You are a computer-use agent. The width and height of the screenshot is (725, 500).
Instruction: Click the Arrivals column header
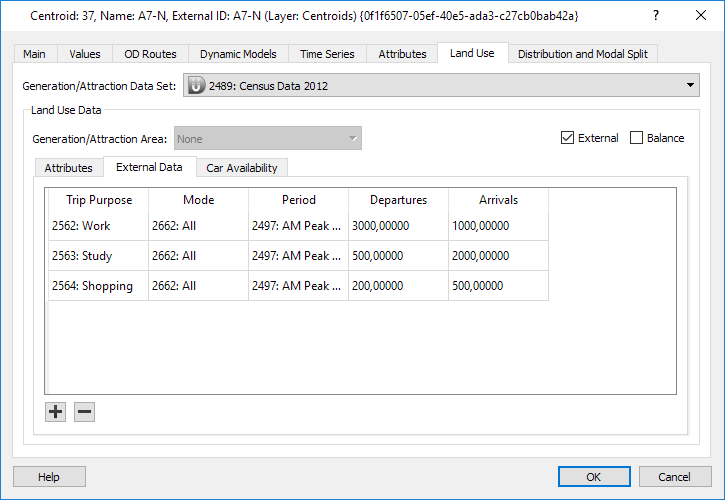pos(498,200)
